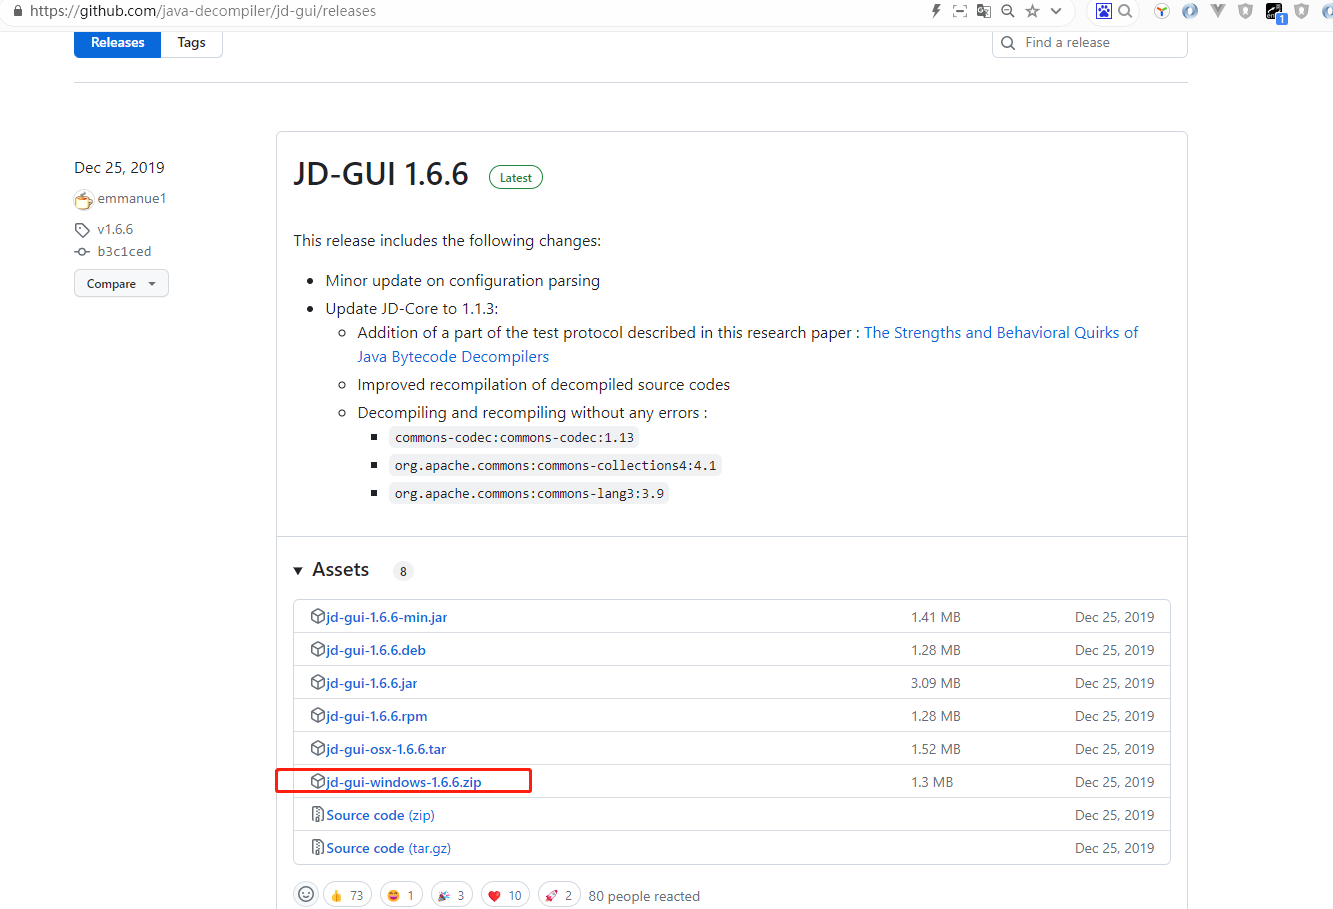
Task: Open the Java Bytecode Decompilers paper link
Action: 453,357
